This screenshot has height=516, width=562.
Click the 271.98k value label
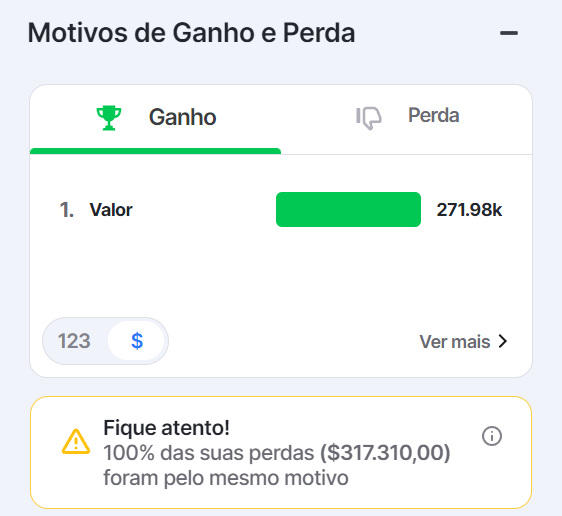click(469, 210)
